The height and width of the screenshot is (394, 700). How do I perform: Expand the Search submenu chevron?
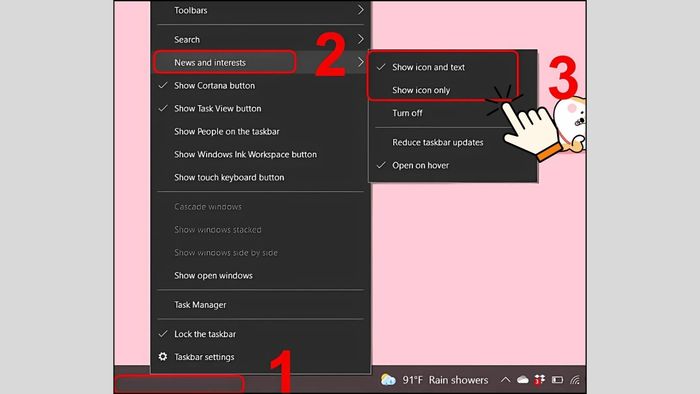coord(360,39)
